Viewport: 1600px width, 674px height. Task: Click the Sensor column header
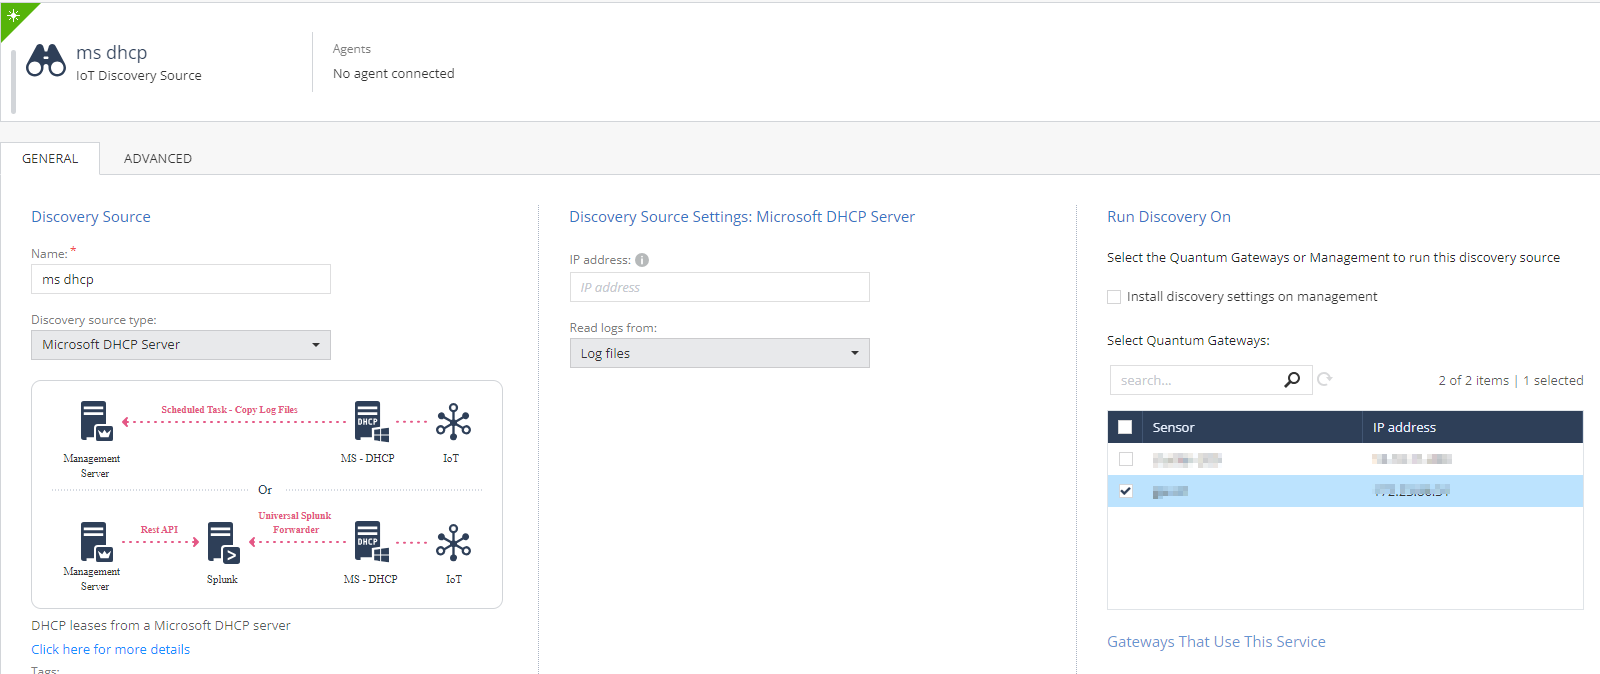point(1251,427)
